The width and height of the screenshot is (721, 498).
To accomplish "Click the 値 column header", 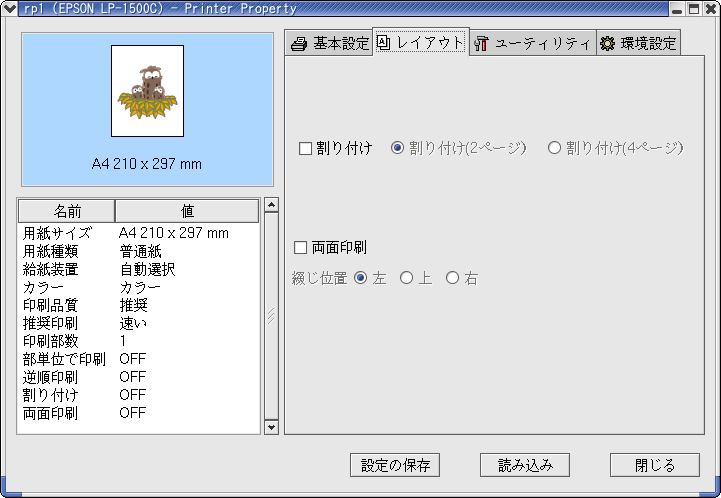I will (187, 210).
